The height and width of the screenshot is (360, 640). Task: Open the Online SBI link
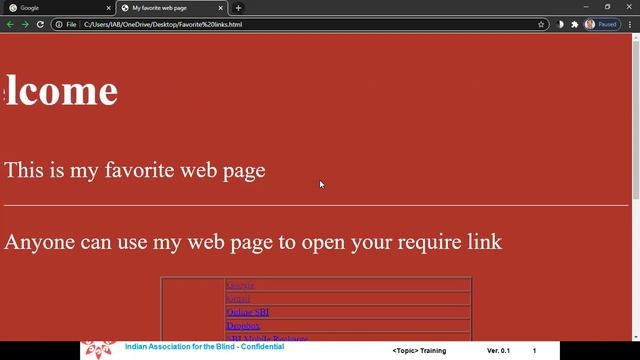coord(247,312)
